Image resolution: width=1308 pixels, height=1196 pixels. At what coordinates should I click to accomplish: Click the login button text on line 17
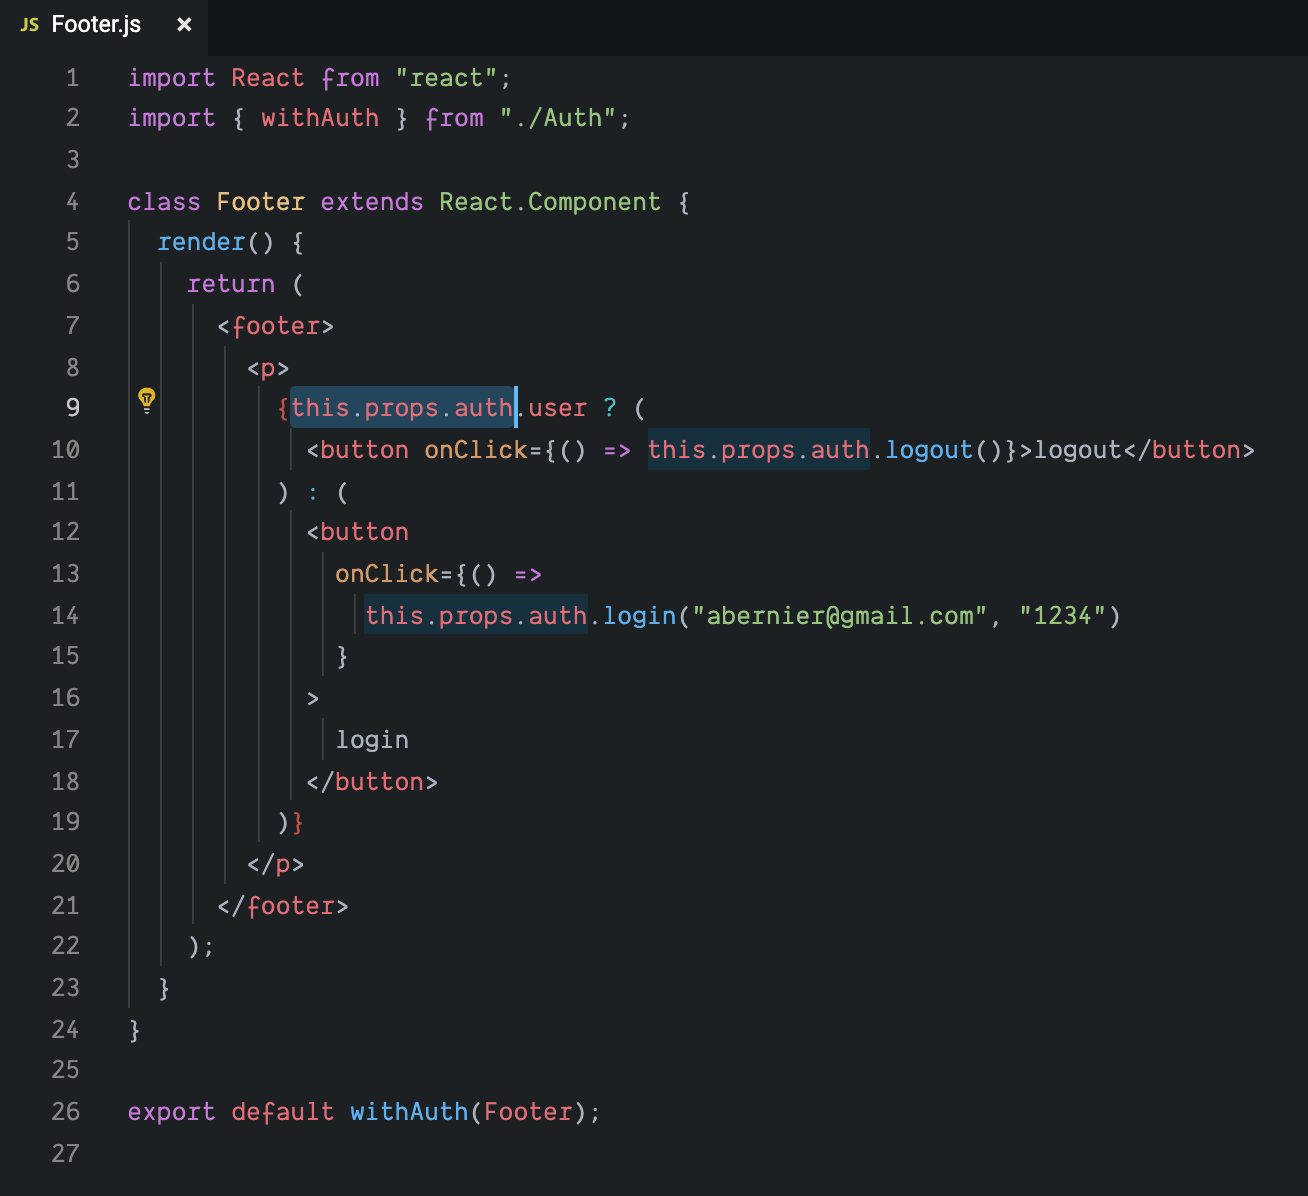[x=372, y=740]
